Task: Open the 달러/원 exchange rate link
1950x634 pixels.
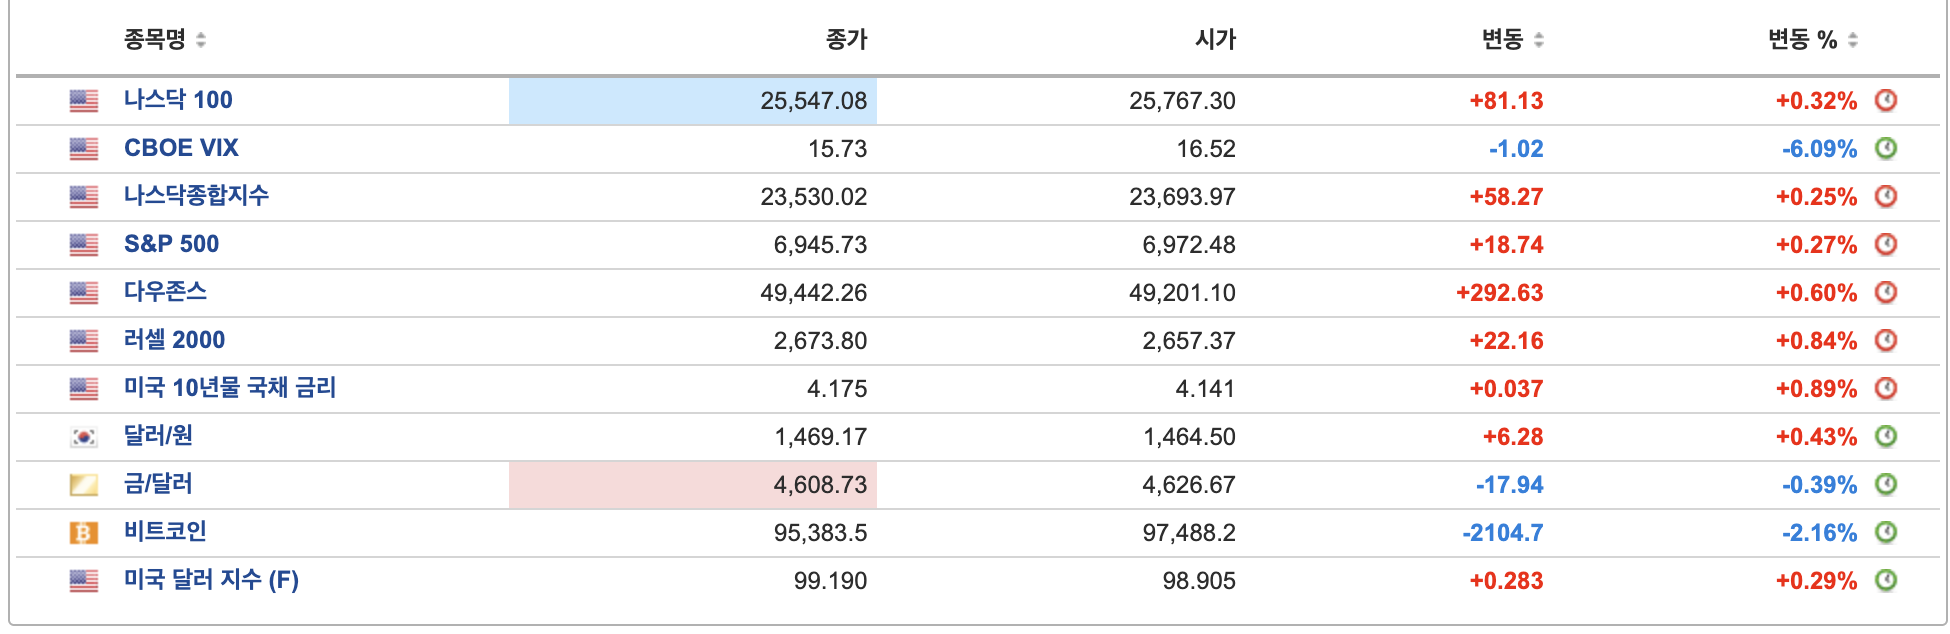Action: [158, 436]
